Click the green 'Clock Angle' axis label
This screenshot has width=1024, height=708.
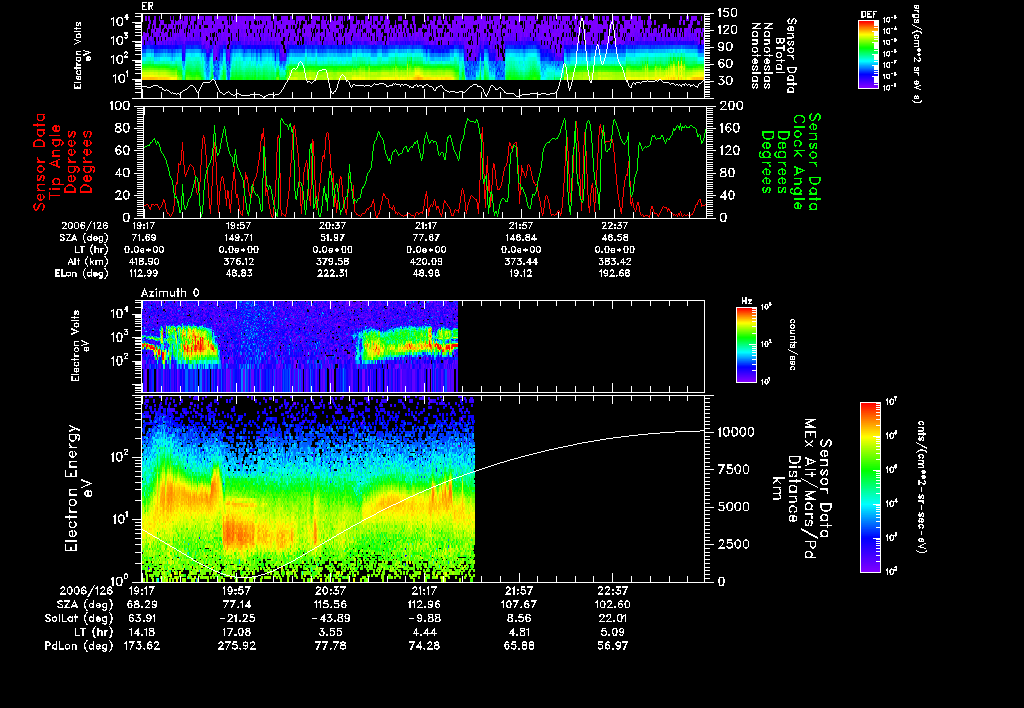(797, 162)
